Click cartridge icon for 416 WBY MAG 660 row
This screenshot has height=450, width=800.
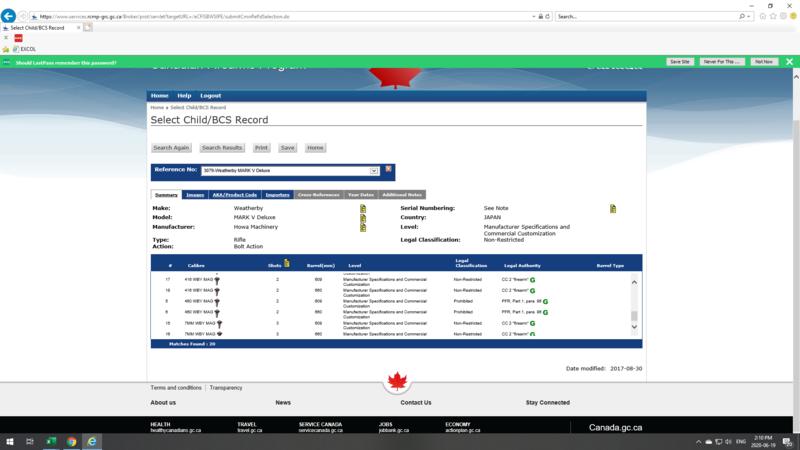[217, 291]
